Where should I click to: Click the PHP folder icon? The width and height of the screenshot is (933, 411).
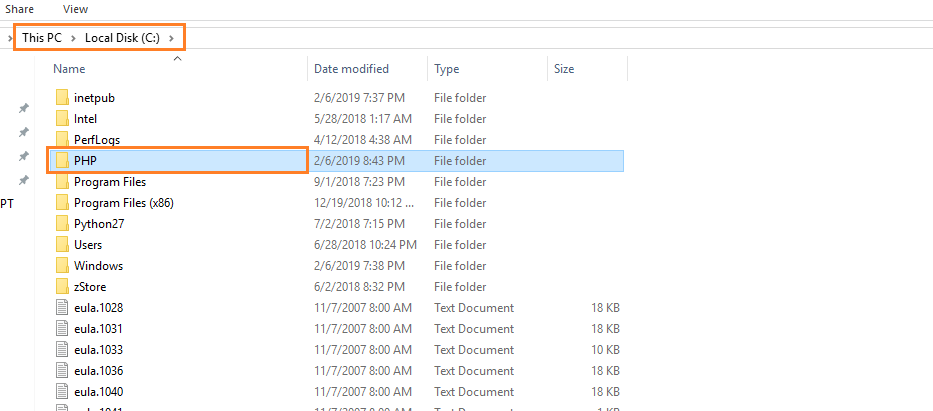point(62,161)
